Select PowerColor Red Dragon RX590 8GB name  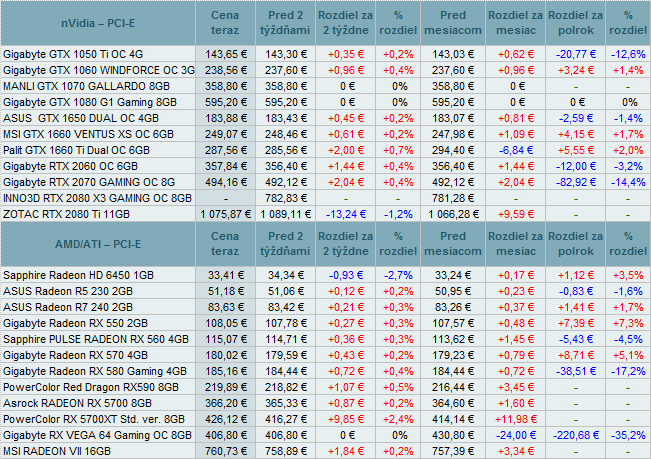point(91,387)
